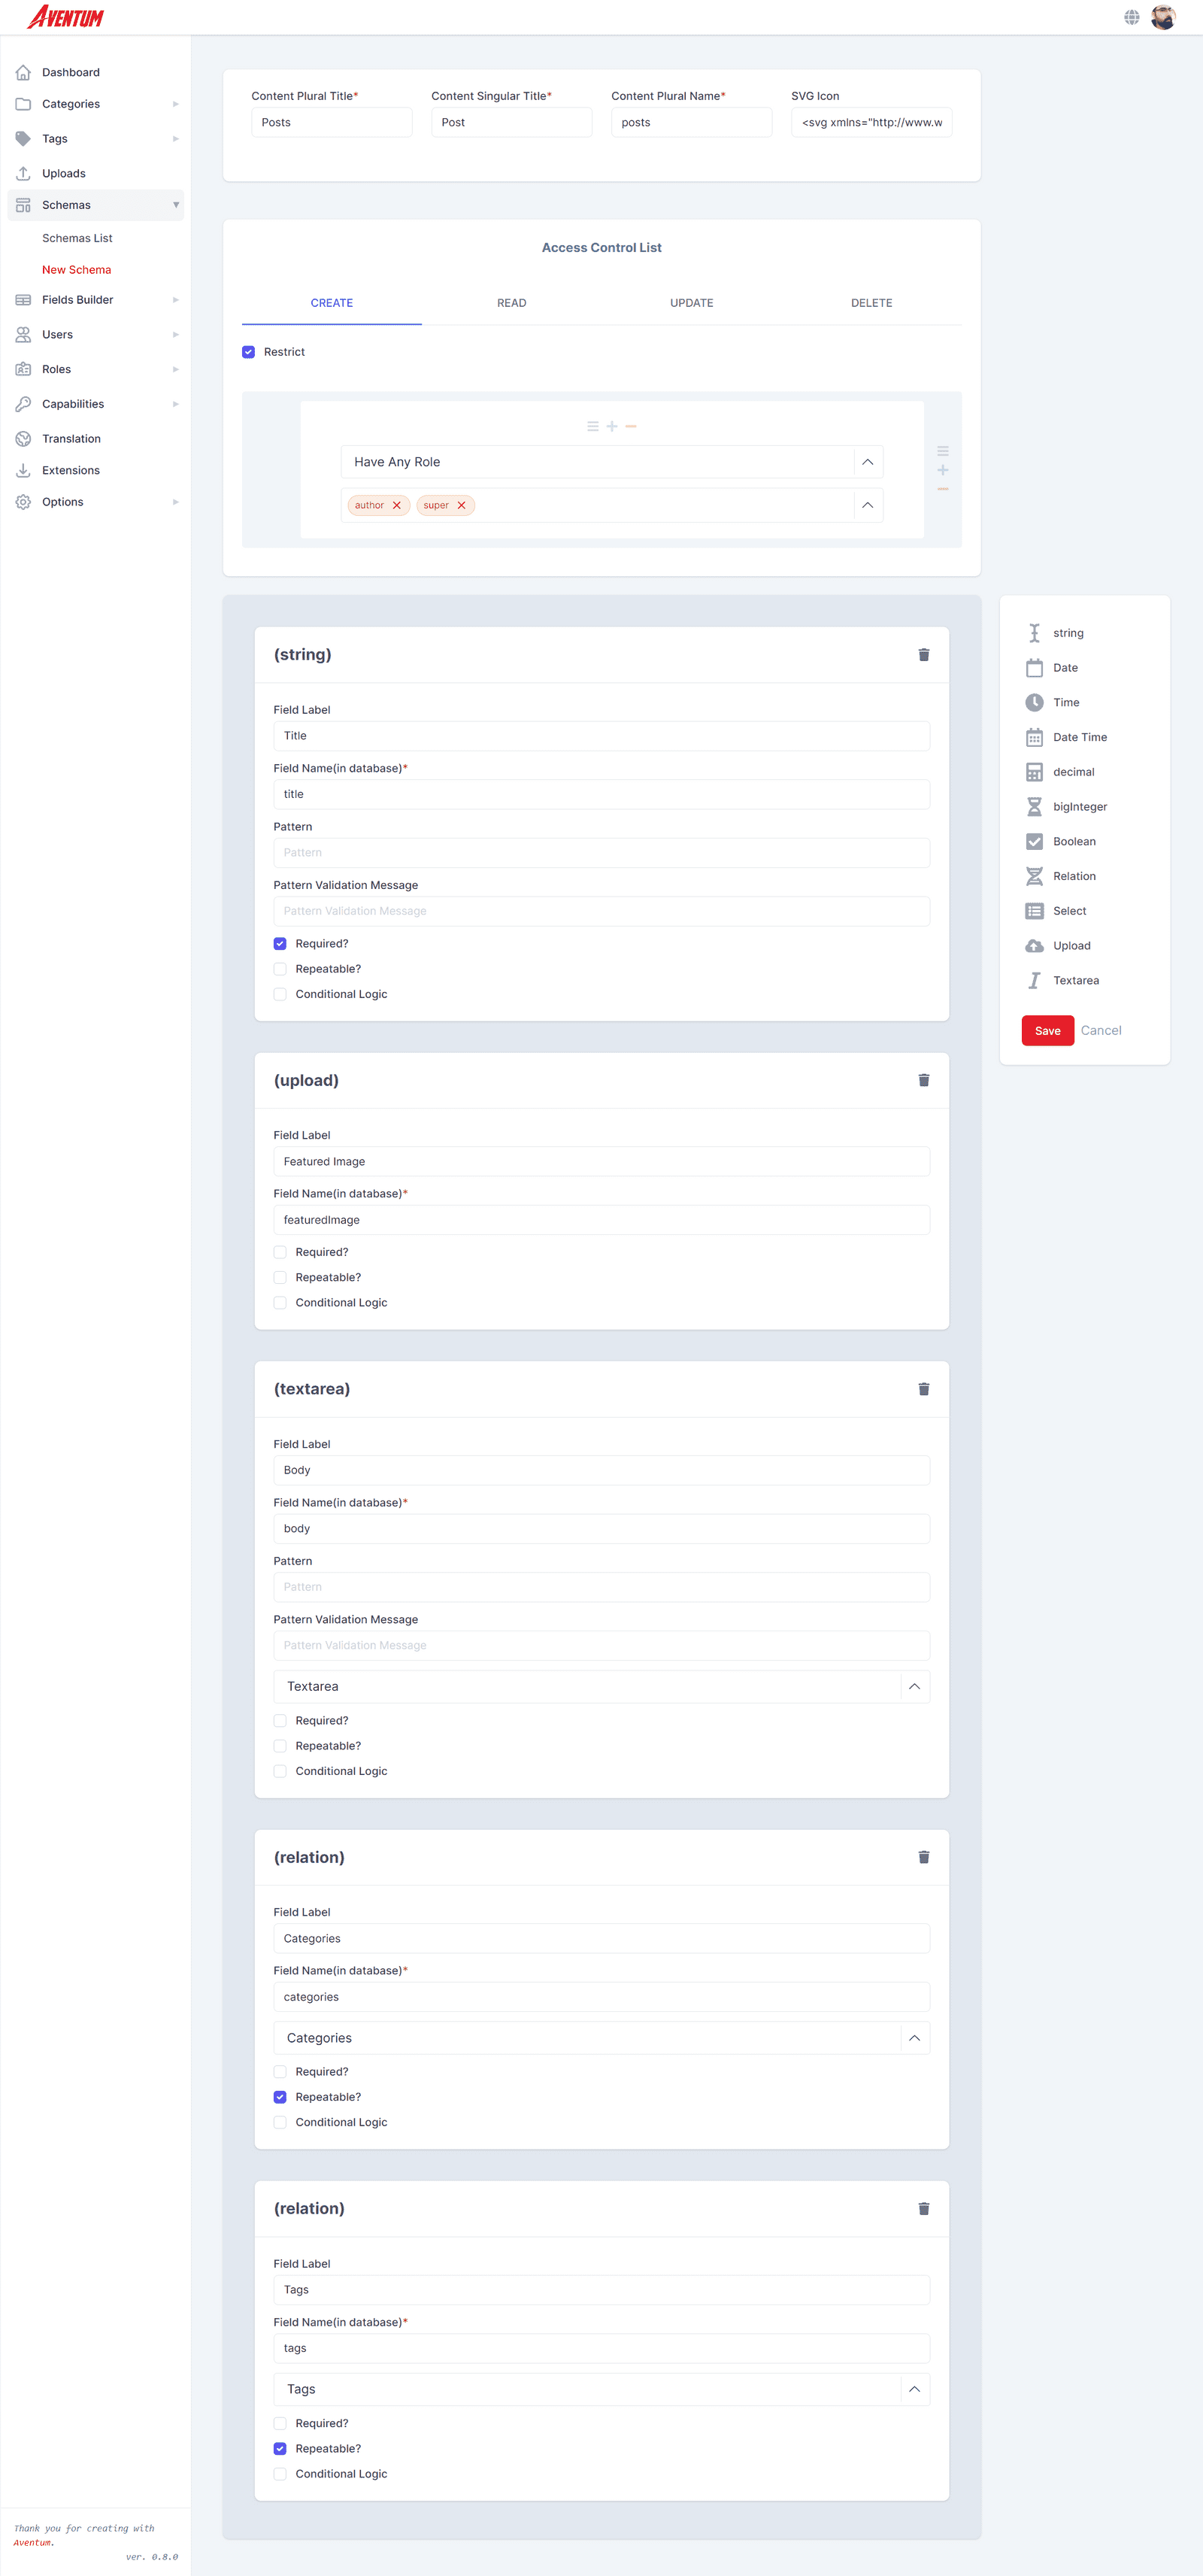The image size is (1203, 2576).
Task: Open the Textarea type selector dropdown
Action: tap(913, 1686)
